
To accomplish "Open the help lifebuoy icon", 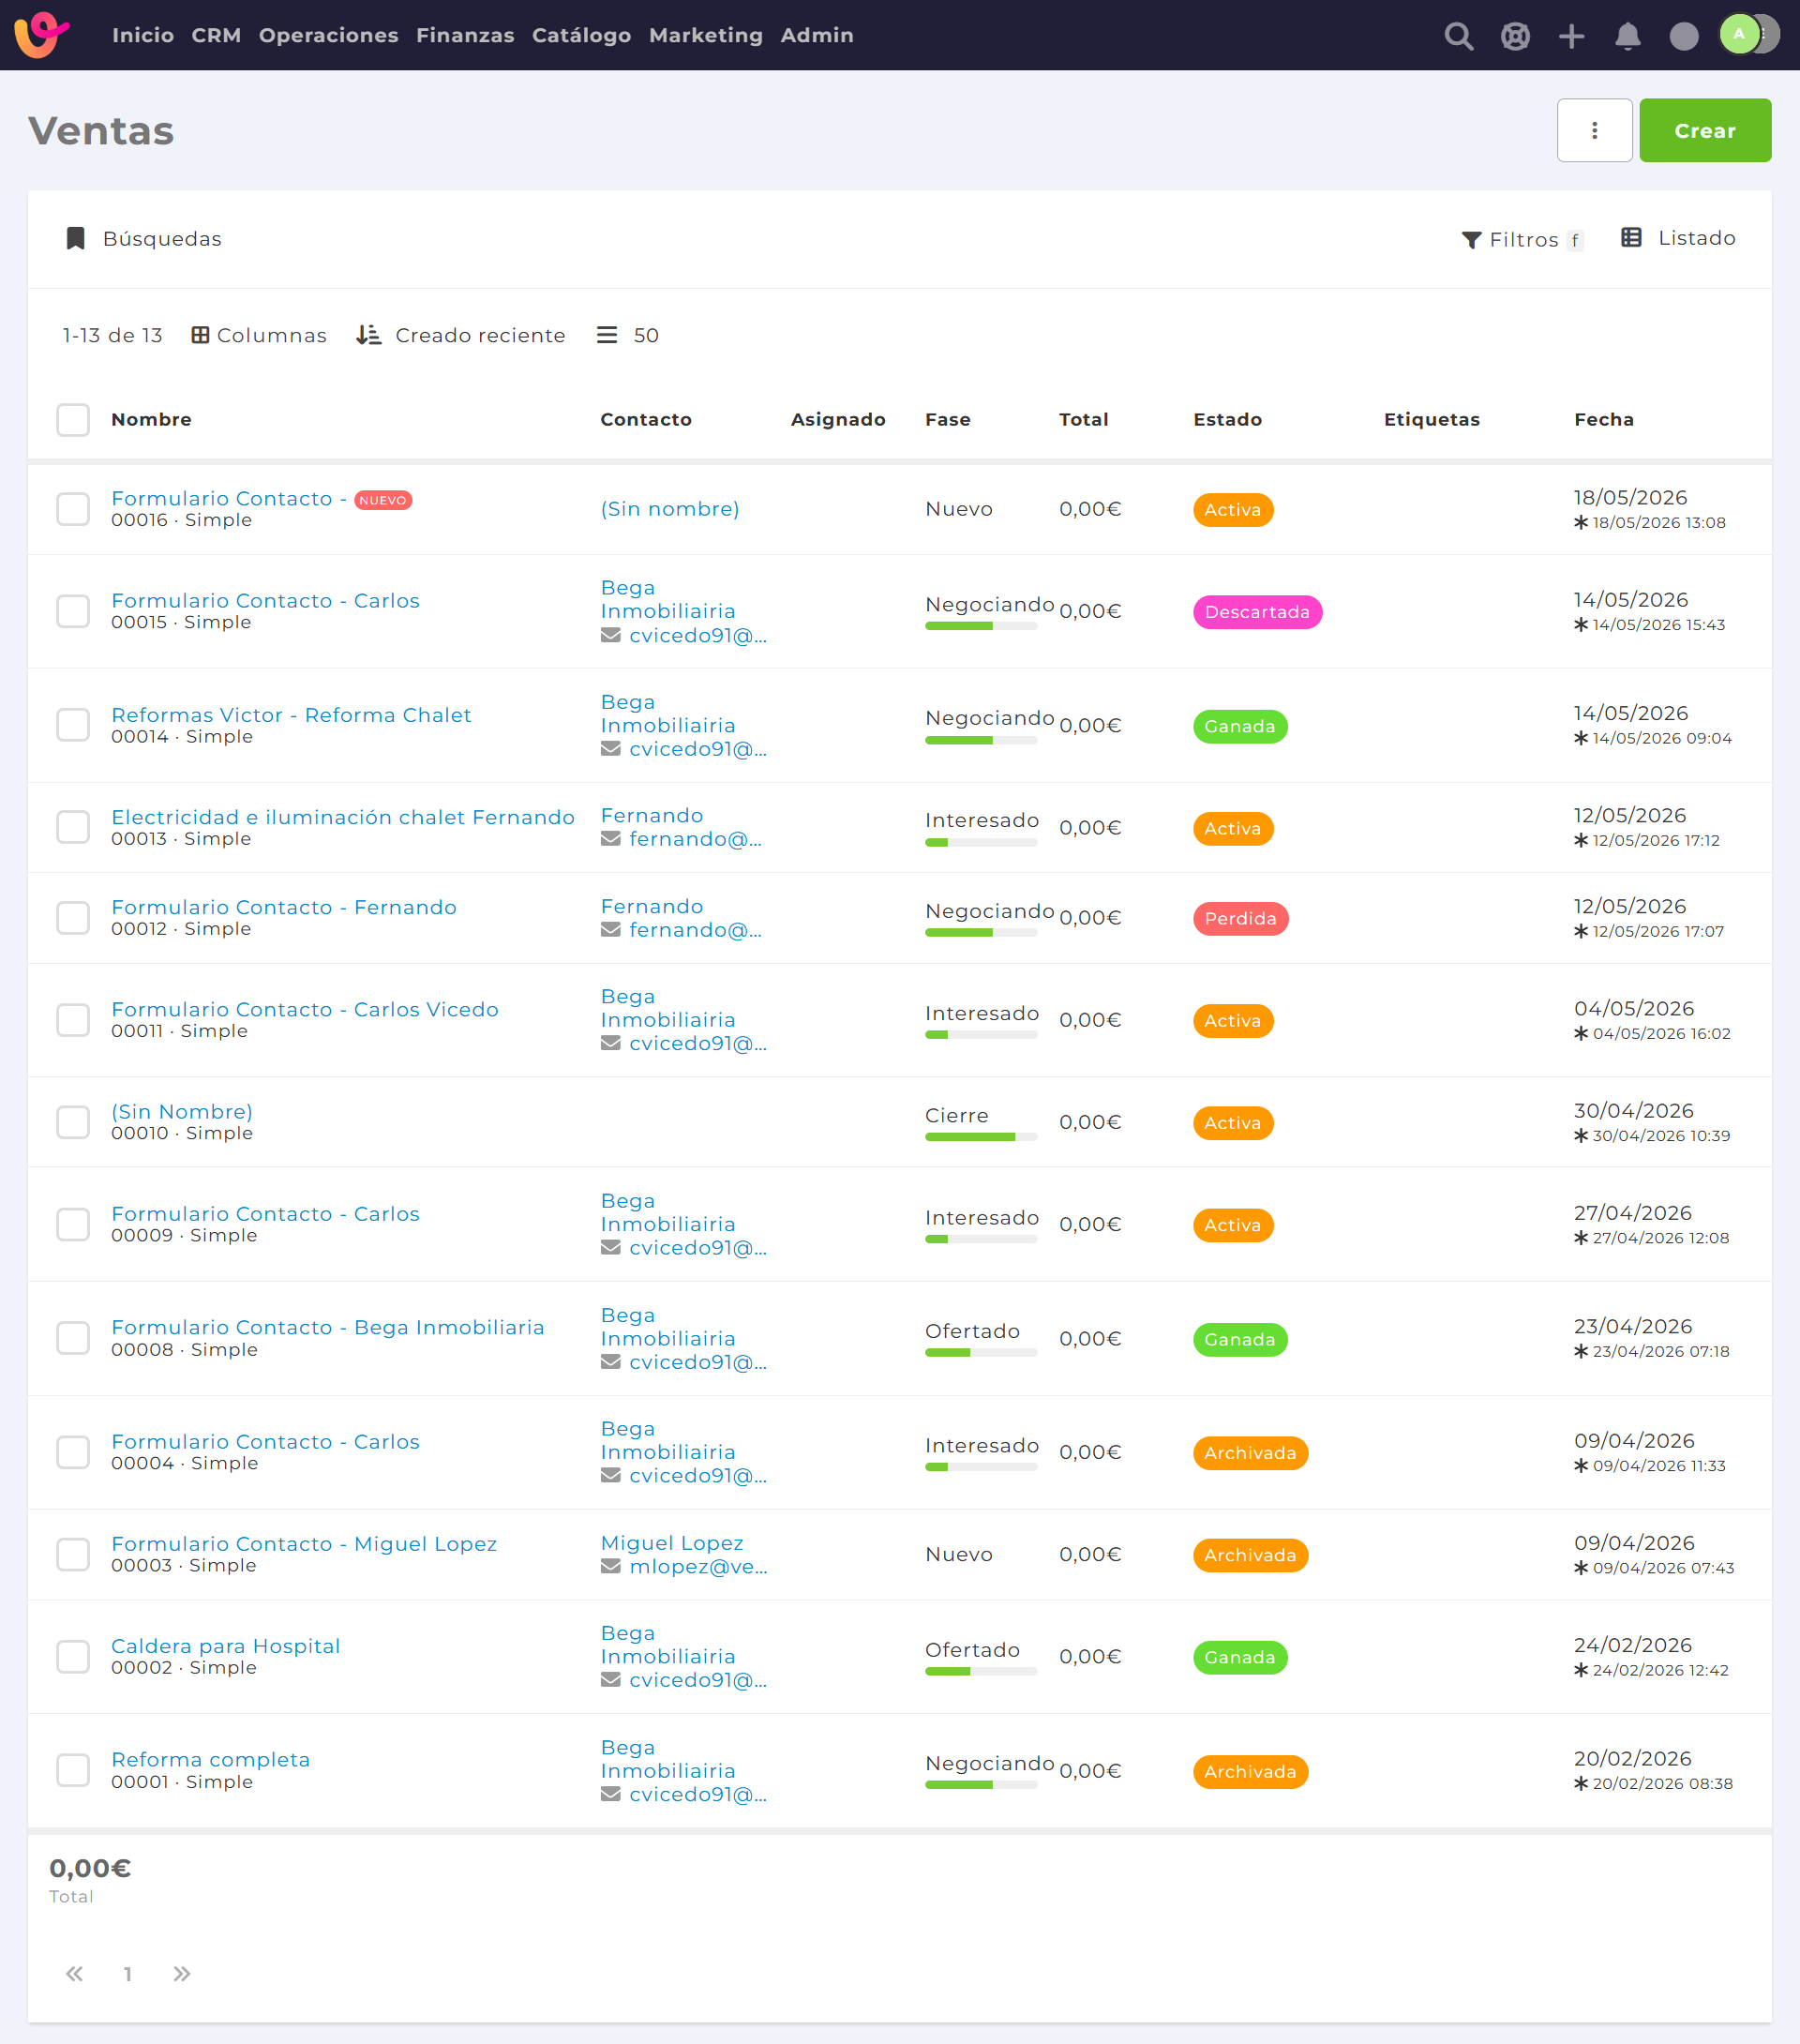I will pos(1515,36).
